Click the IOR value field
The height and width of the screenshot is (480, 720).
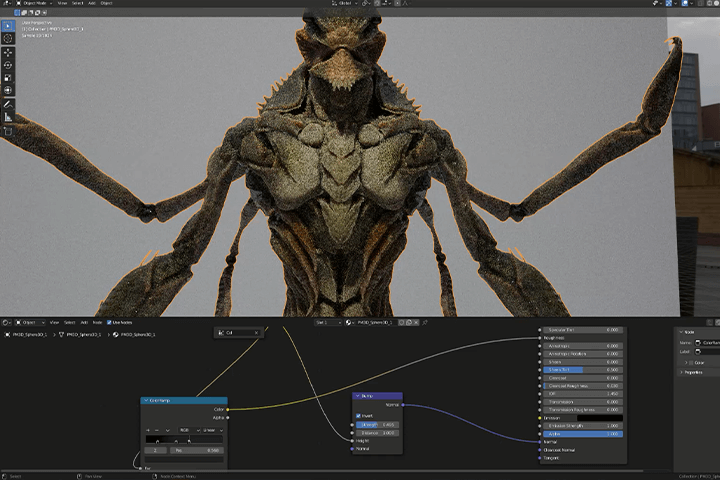[583, 394]
